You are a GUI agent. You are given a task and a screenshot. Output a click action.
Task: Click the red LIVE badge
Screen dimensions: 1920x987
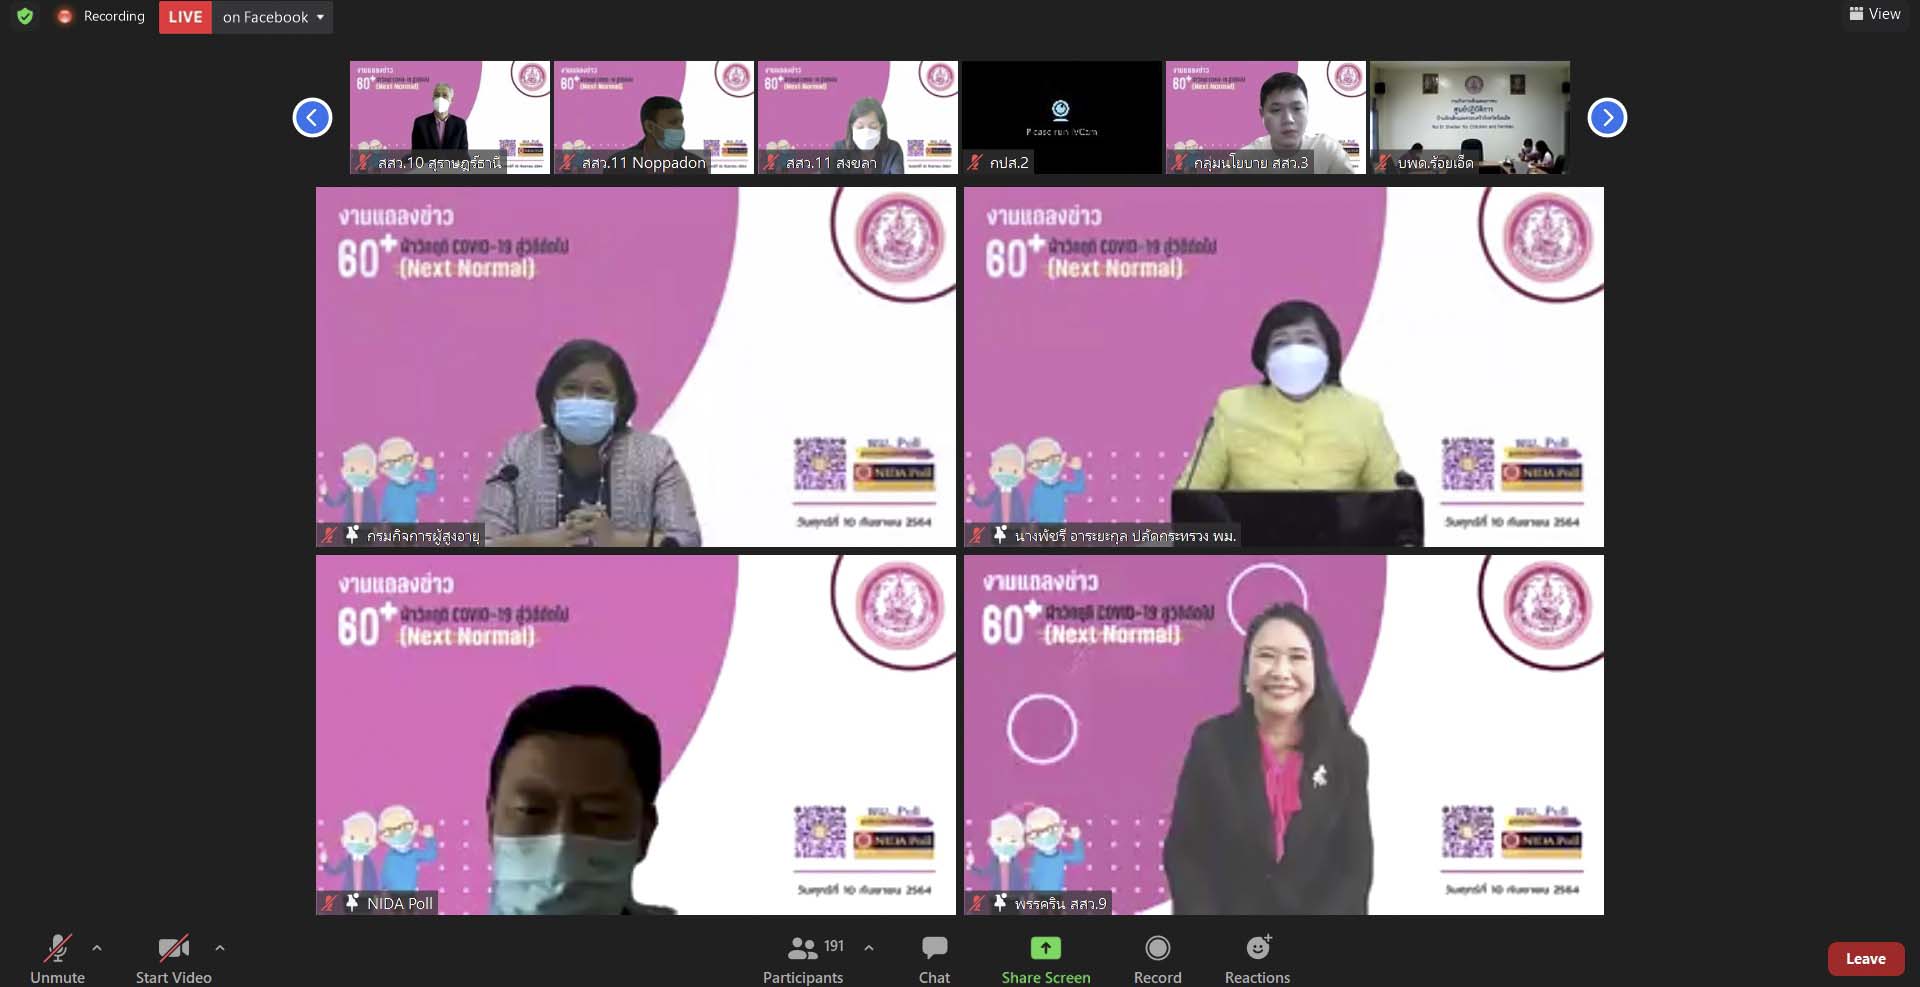point(185,17)
